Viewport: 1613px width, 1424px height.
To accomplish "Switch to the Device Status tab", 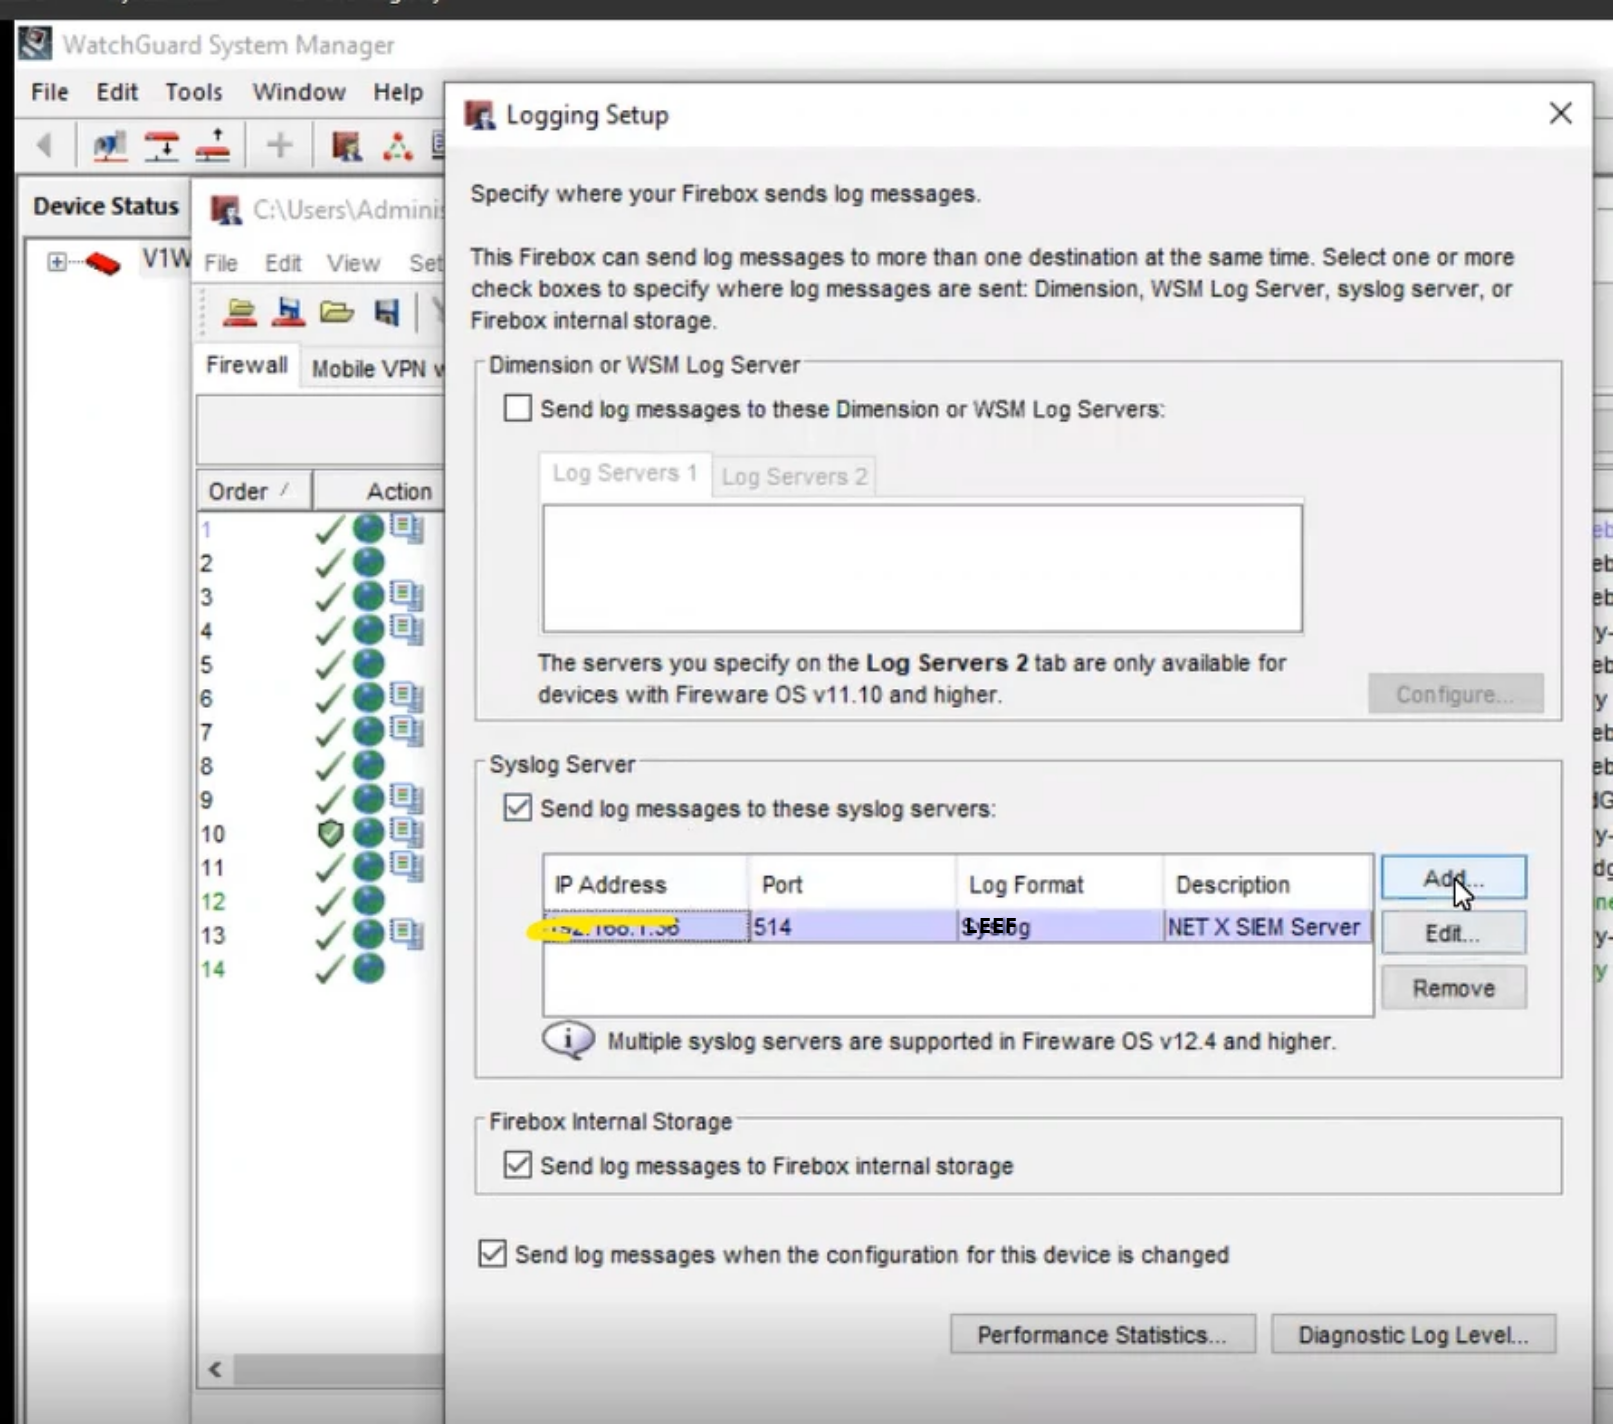I will click(x=105, y=206).
